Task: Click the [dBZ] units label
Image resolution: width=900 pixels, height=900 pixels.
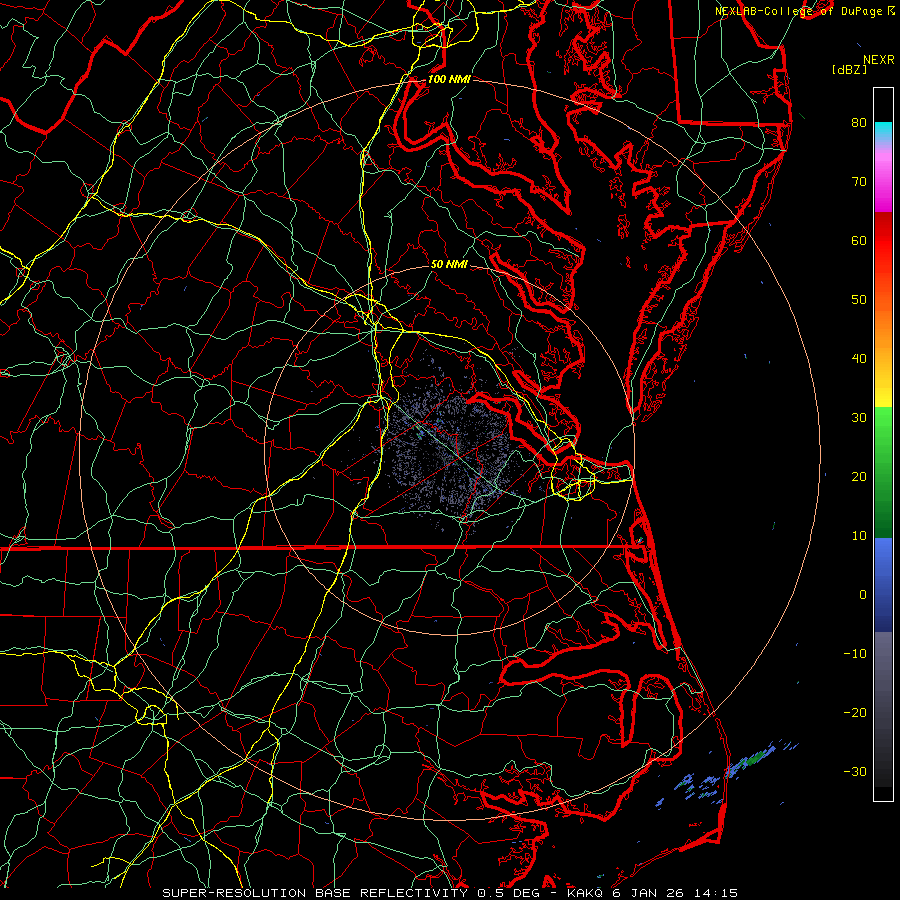Action: [848, 69]
